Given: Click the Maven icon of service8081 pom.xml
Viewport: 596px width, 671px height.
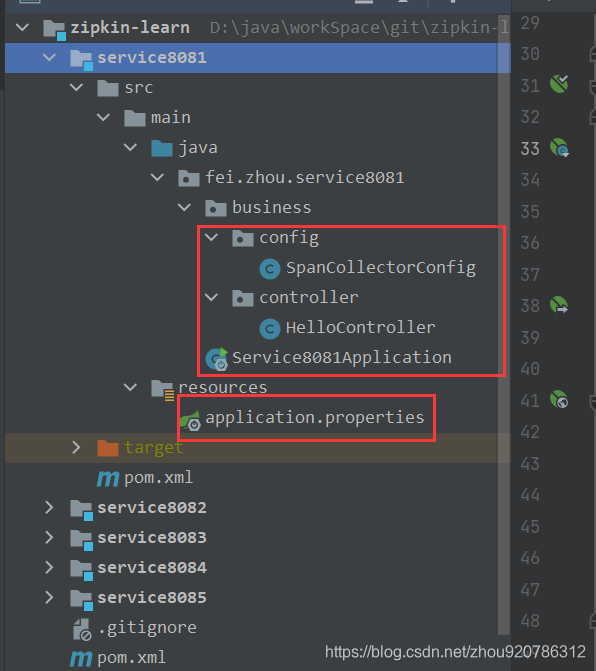Looking at the screenshot, I should [x=108, y=478].
